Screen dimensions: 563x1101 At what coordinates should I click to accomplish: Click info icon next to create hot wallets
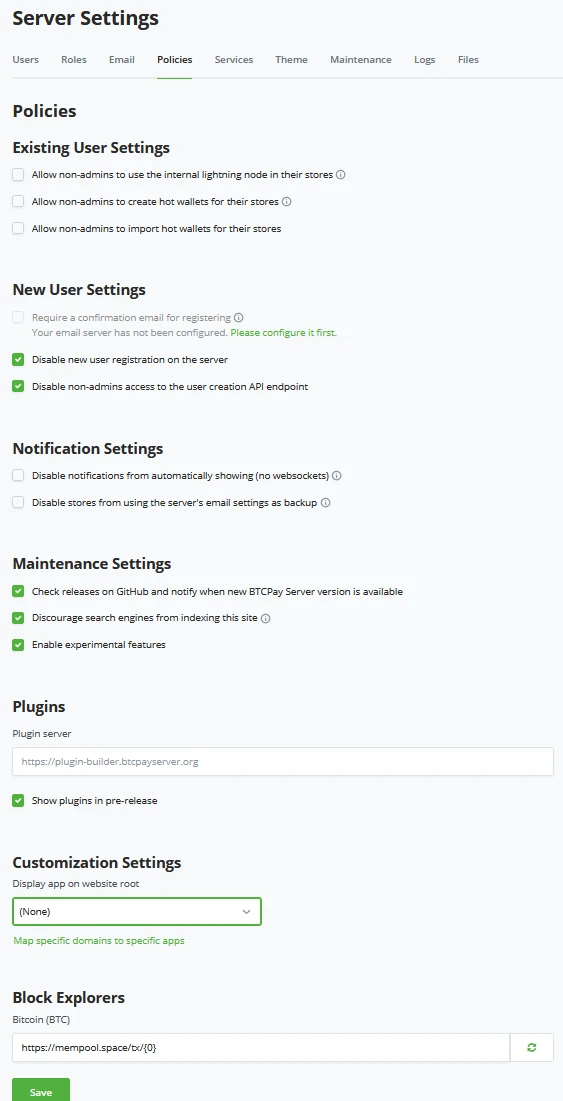click(286, 202)
